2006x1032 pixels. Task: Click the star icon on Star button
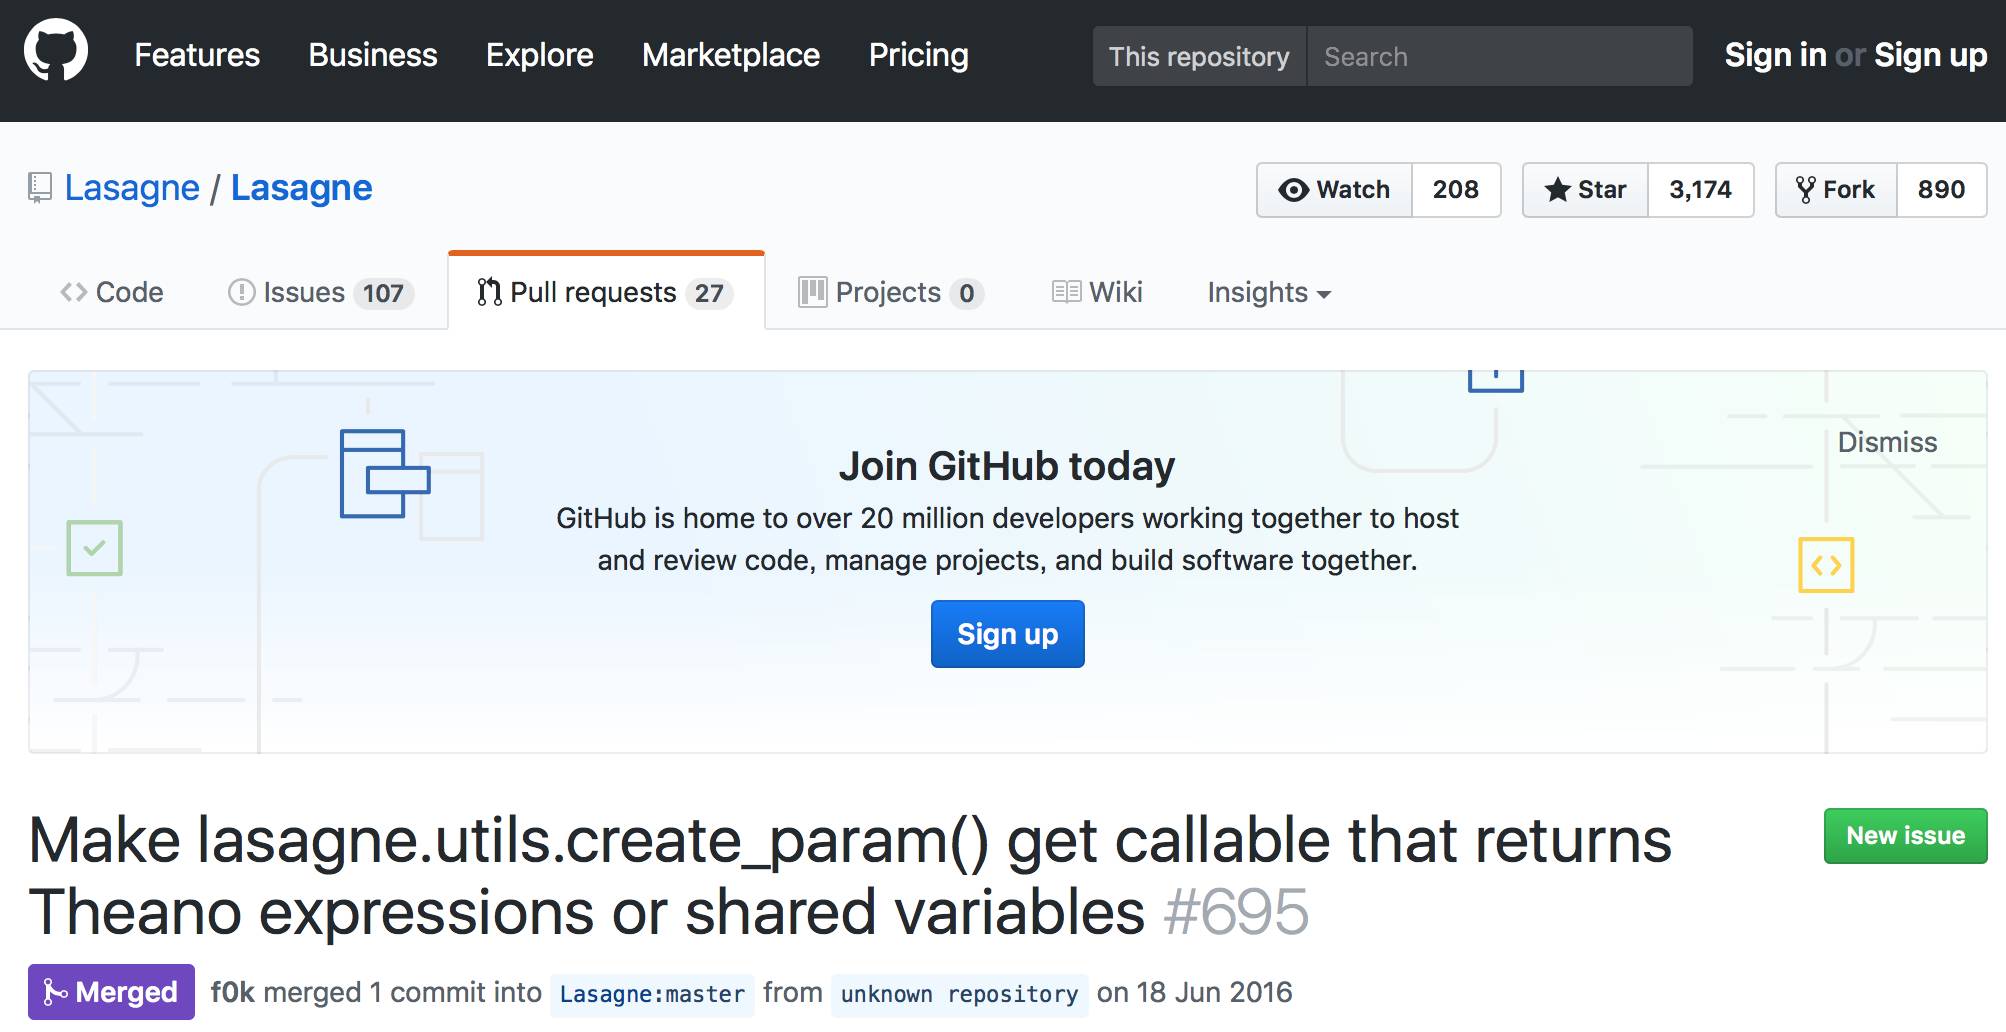tap(1557, 190)
